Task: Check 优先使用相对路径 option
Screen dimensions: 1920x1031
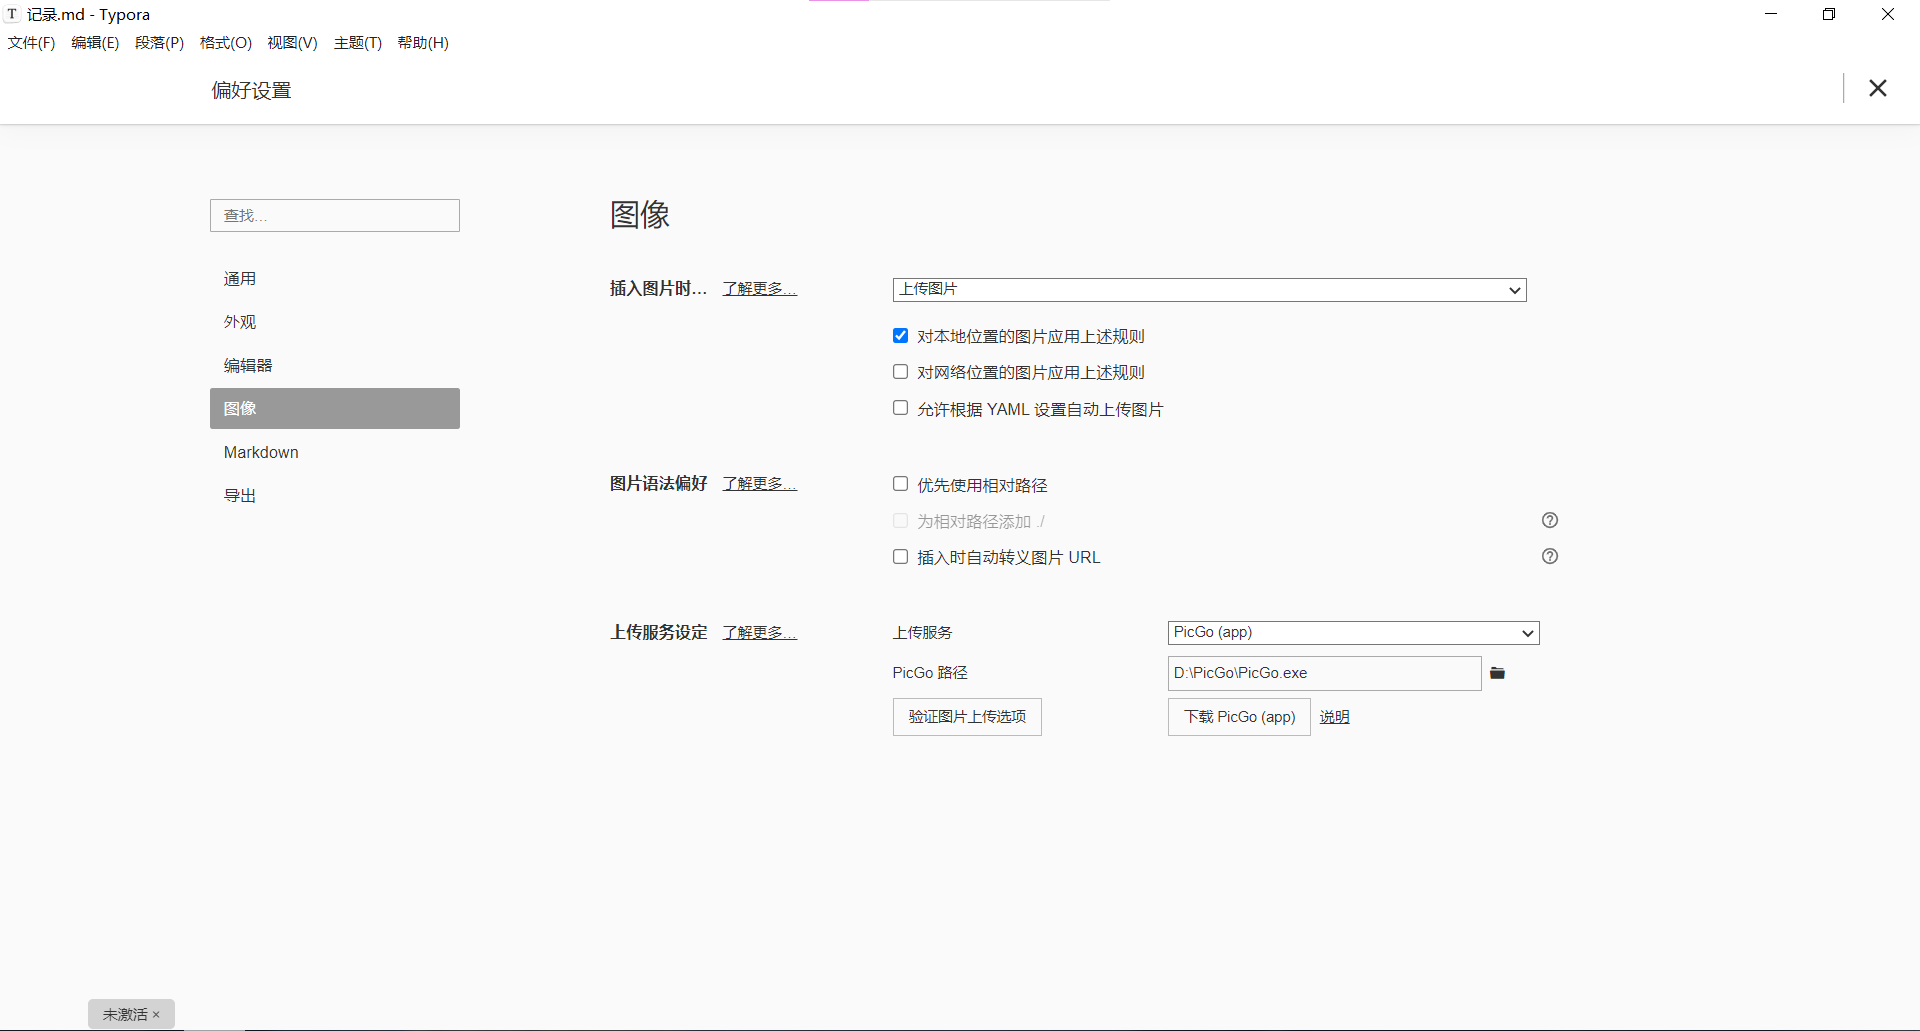Action: [900, 483]
